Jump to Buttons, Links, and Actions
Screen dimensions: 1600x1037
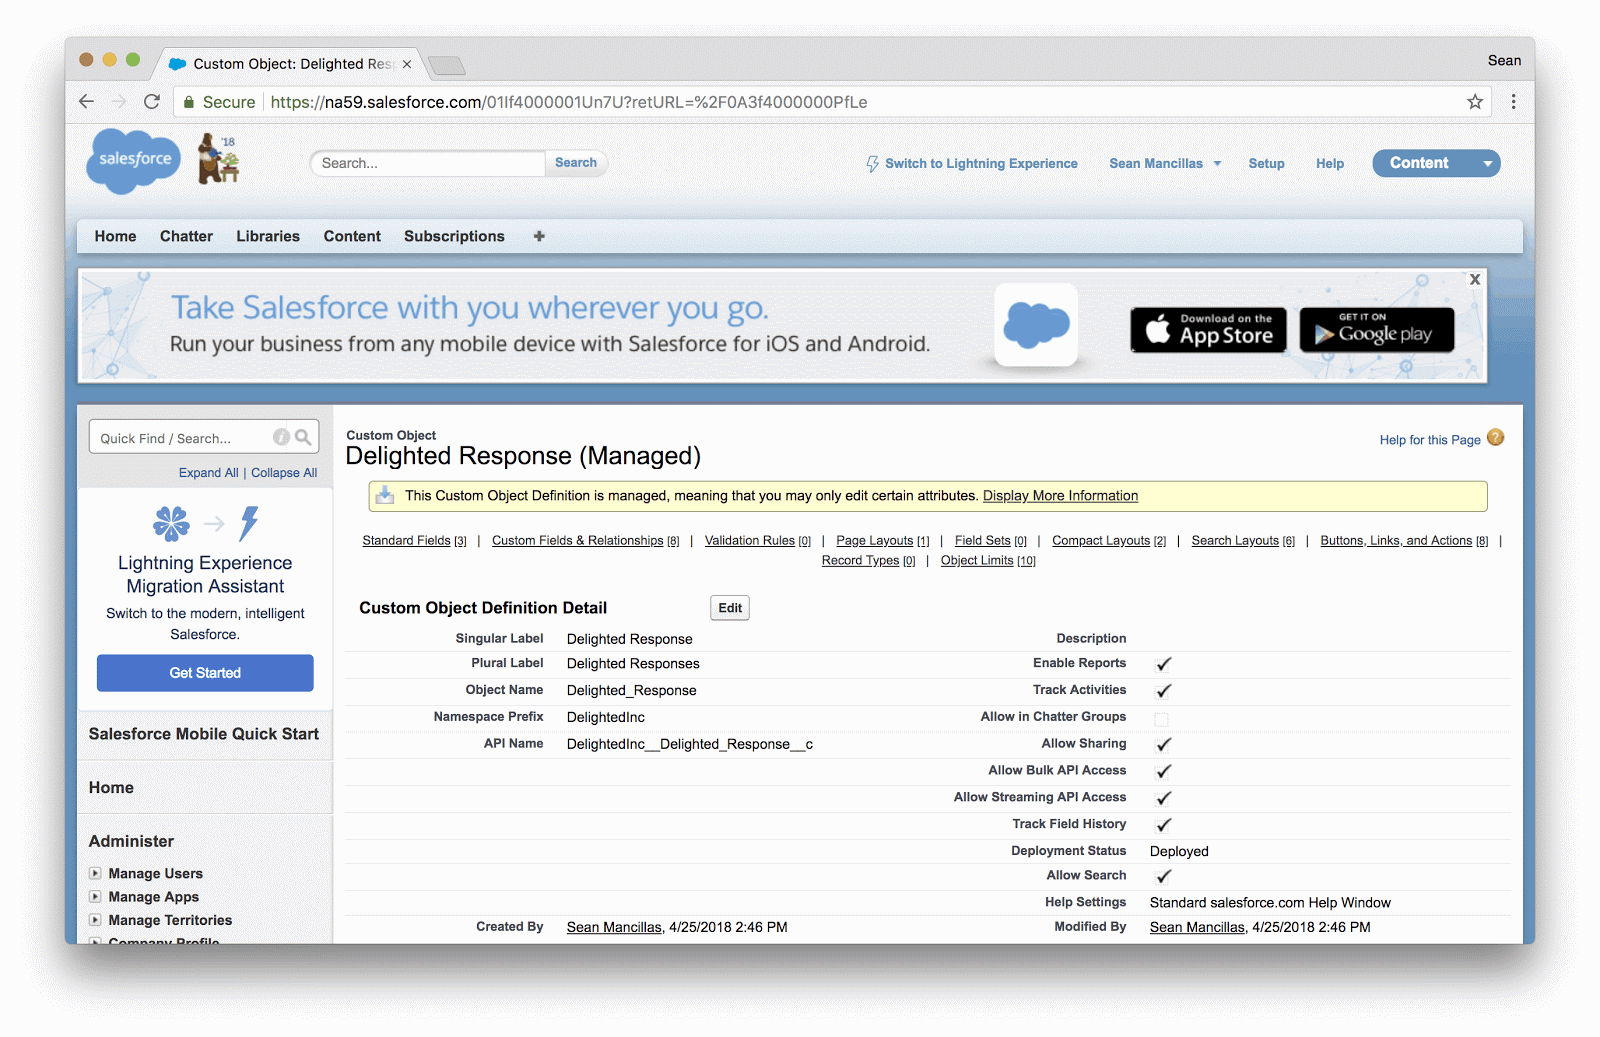tap(1396, 541)
